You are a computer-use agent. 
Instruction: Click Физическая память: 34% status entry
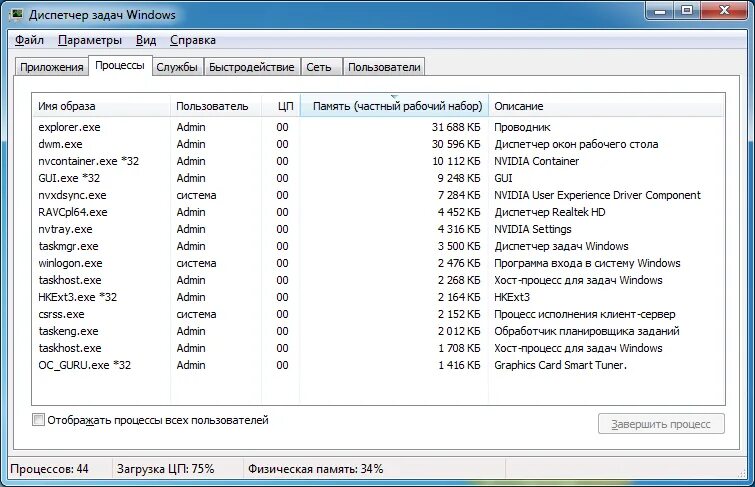coord(315,469)
